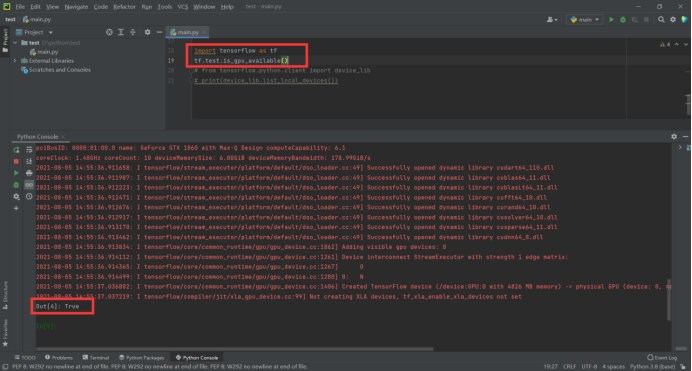Open the File menu

[x=20, y=7]
